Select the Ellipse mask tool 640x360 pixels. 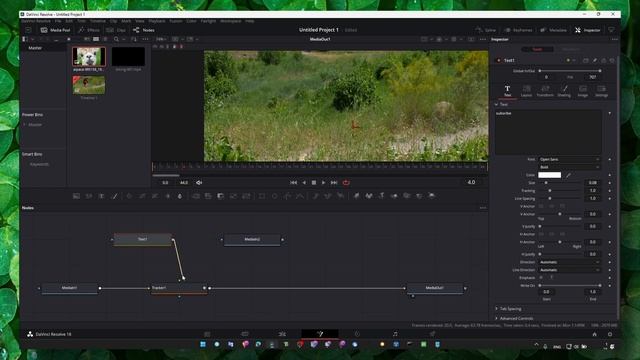pyautogui.click(x=274, y=196)
